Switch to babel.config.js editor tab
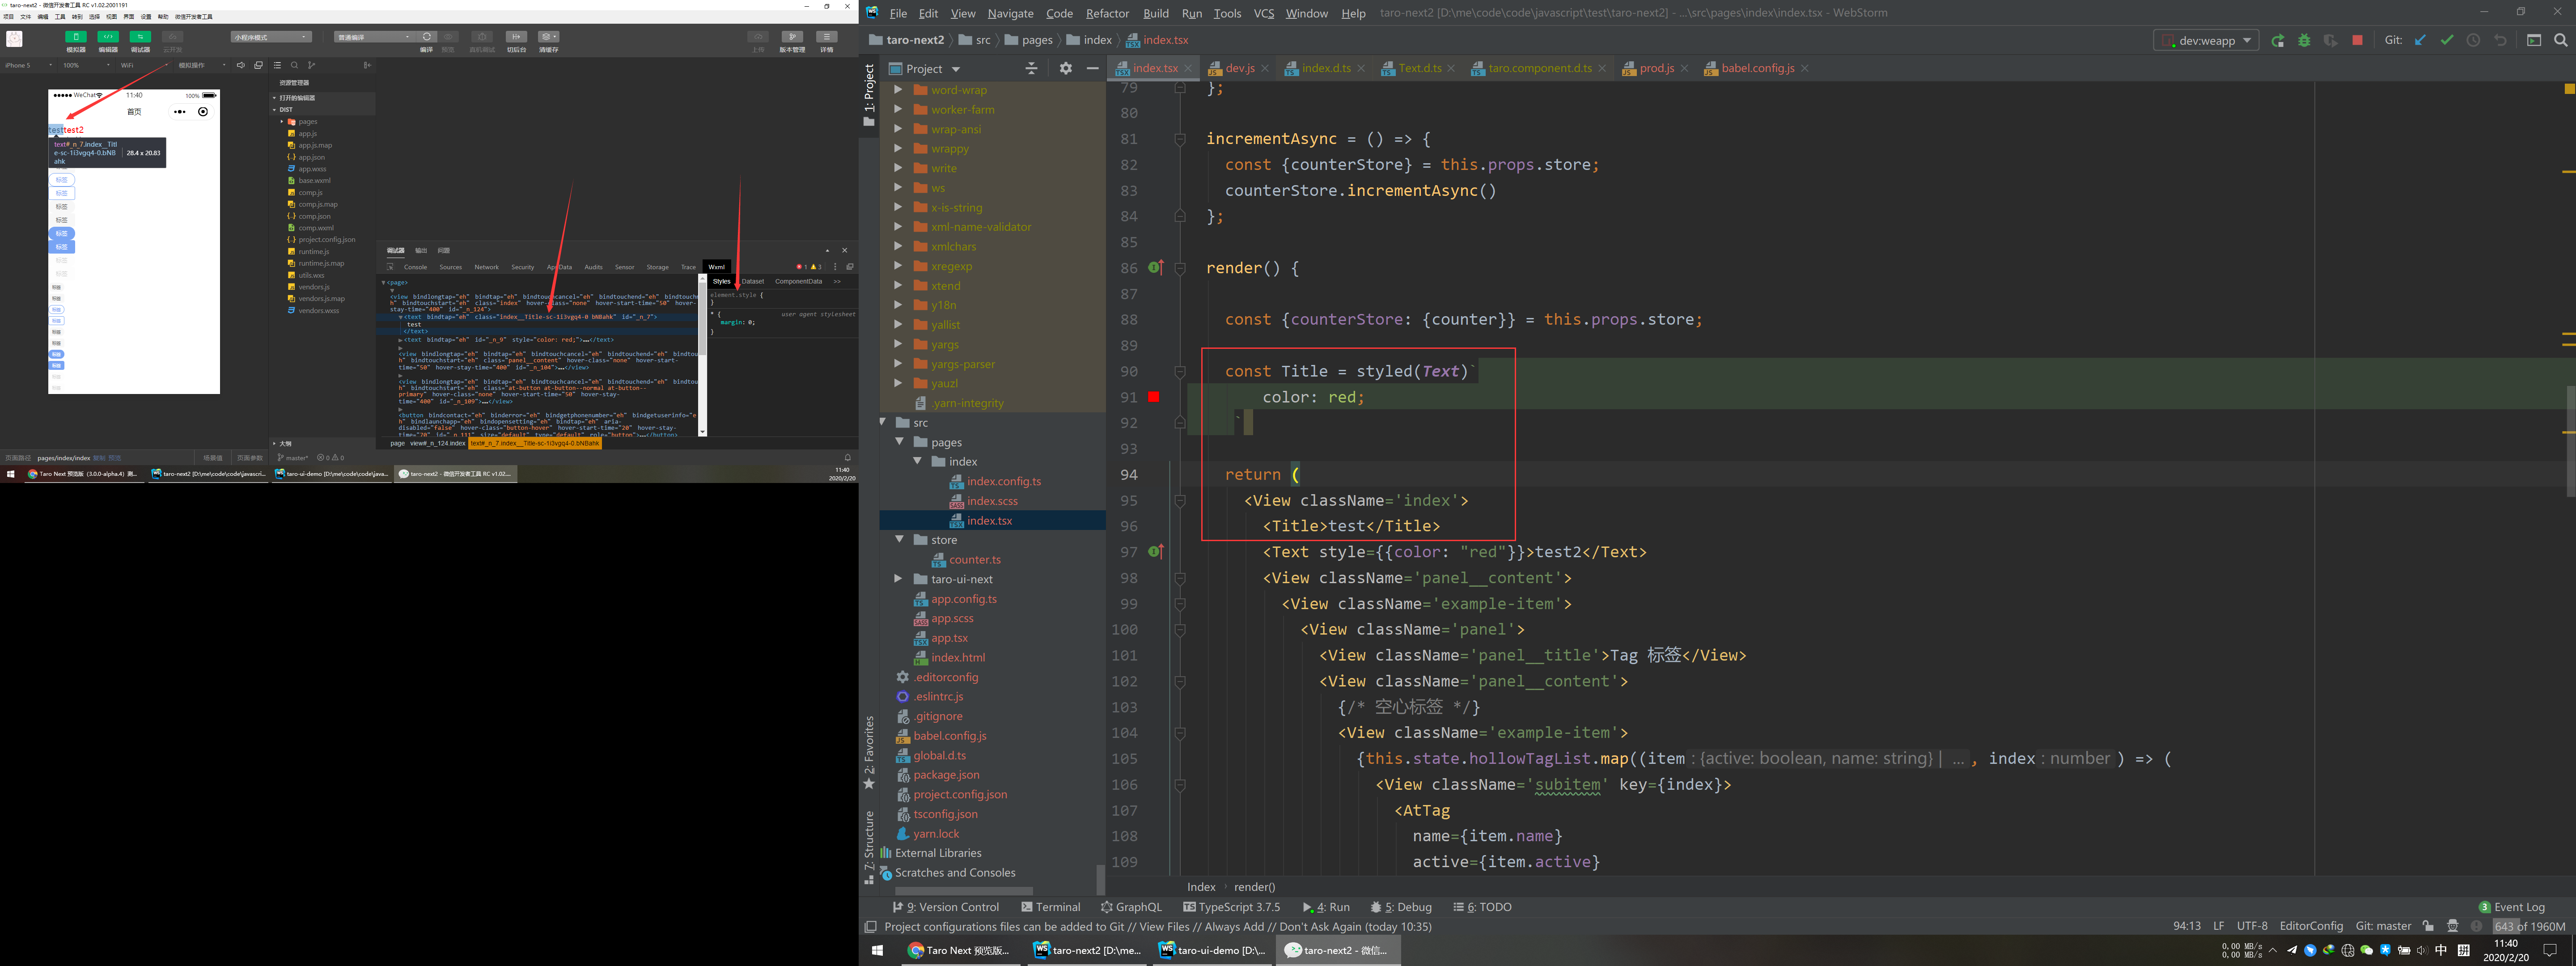Screen dimensions: 2576x966 coord(1757,68)
